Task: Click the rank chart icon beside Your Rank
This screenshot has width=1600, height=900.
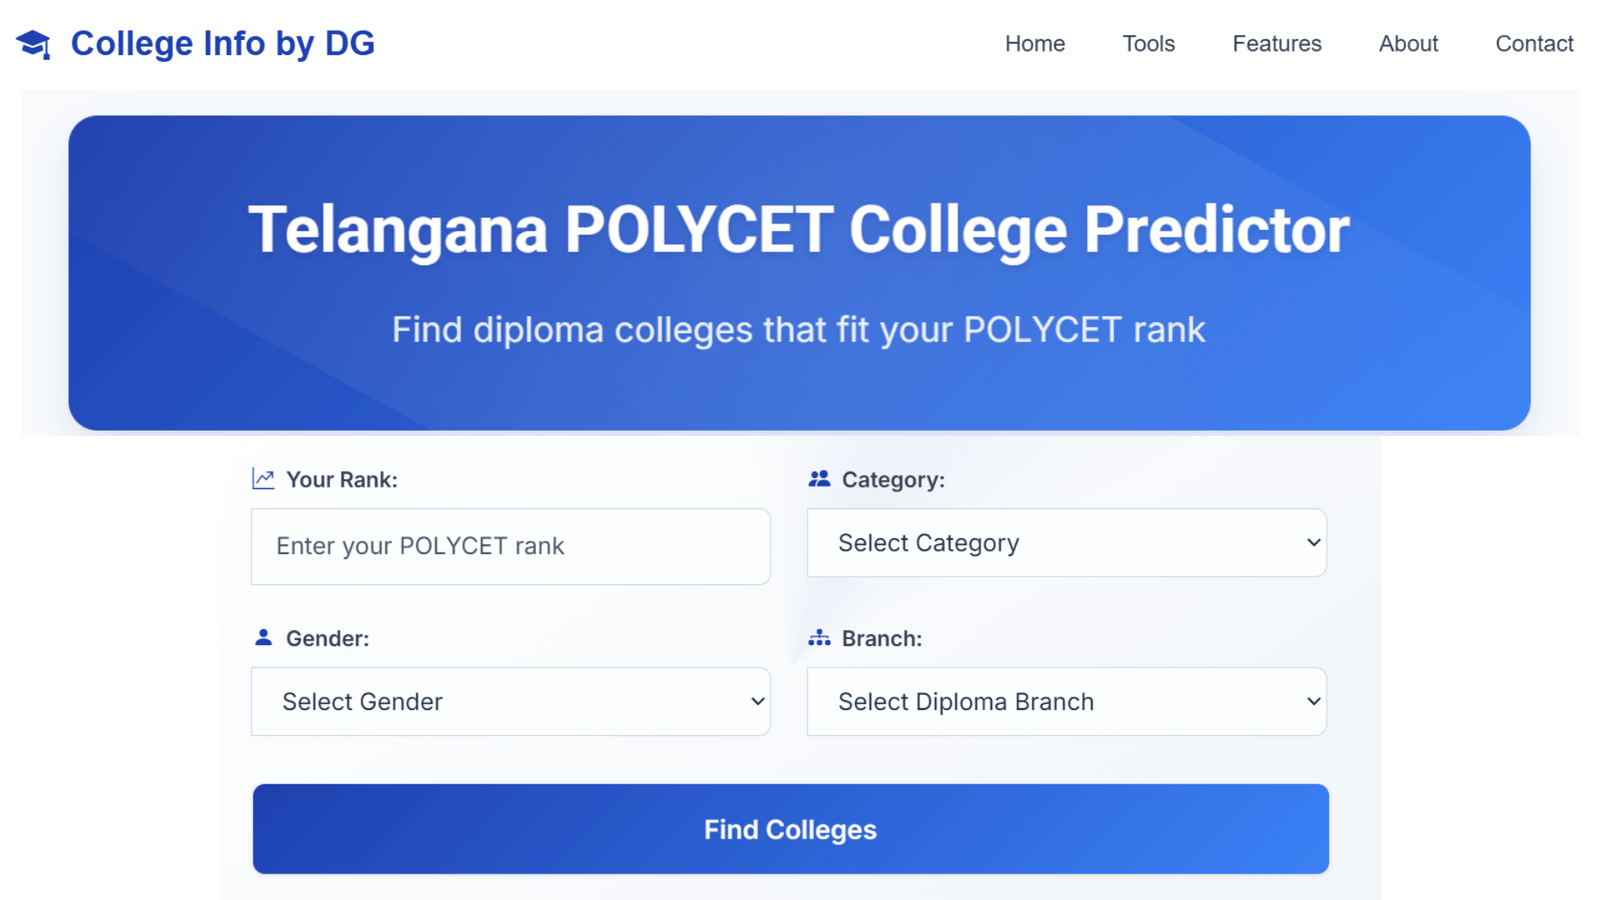Action: click(x=262, y=478)
